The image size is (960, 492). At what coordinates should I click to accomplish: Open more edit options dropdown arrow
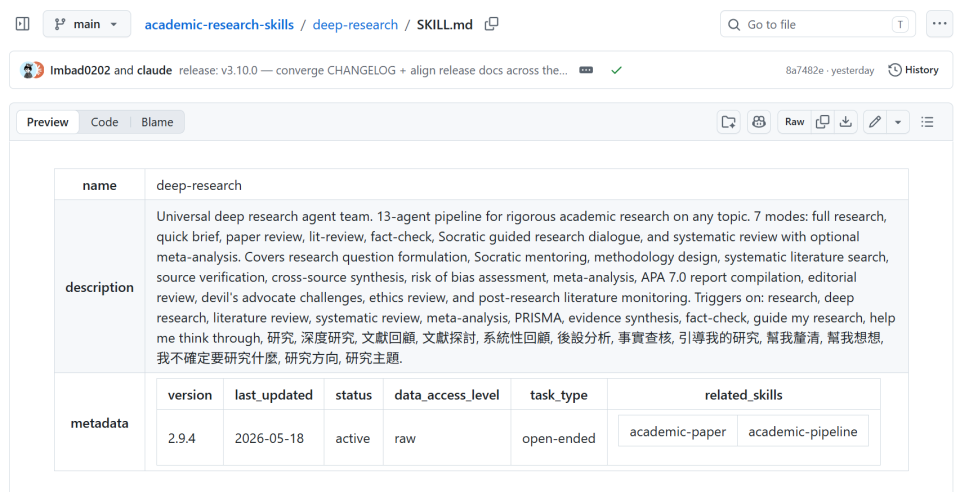click(x=898, y=122)
